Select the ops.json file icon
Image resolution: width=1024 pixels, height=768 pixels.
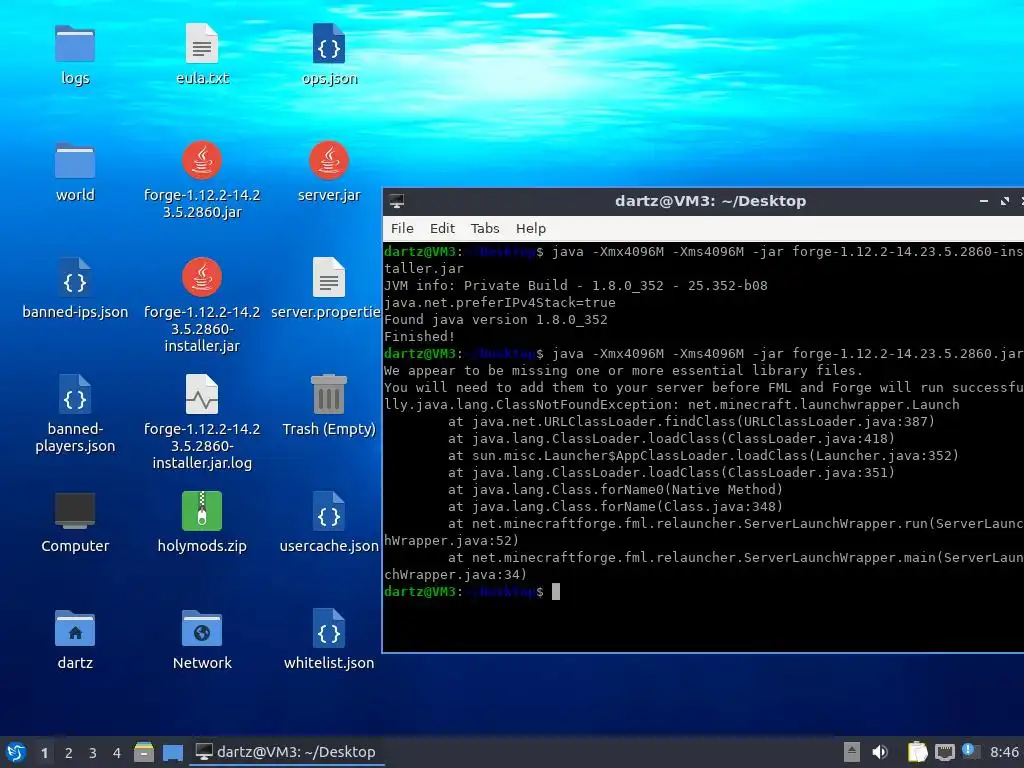click(x=328, y=44)
